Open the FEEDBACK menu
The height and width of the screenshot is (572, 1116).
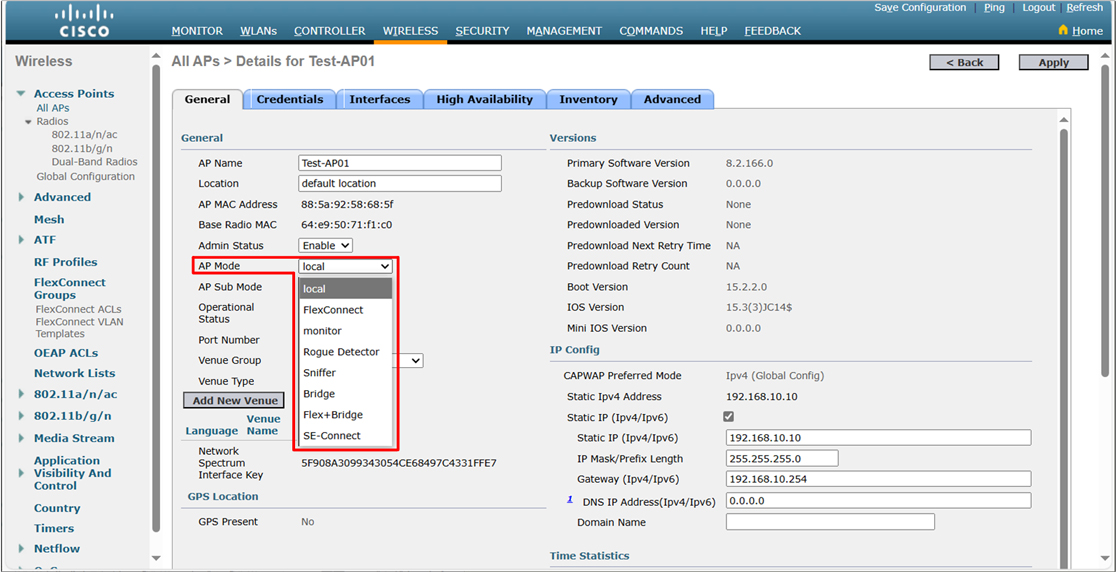click(773, 31)
